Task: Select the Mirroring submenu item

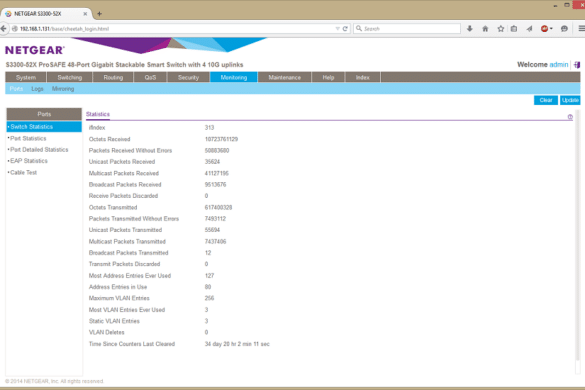Action: [x=63, y=89]
